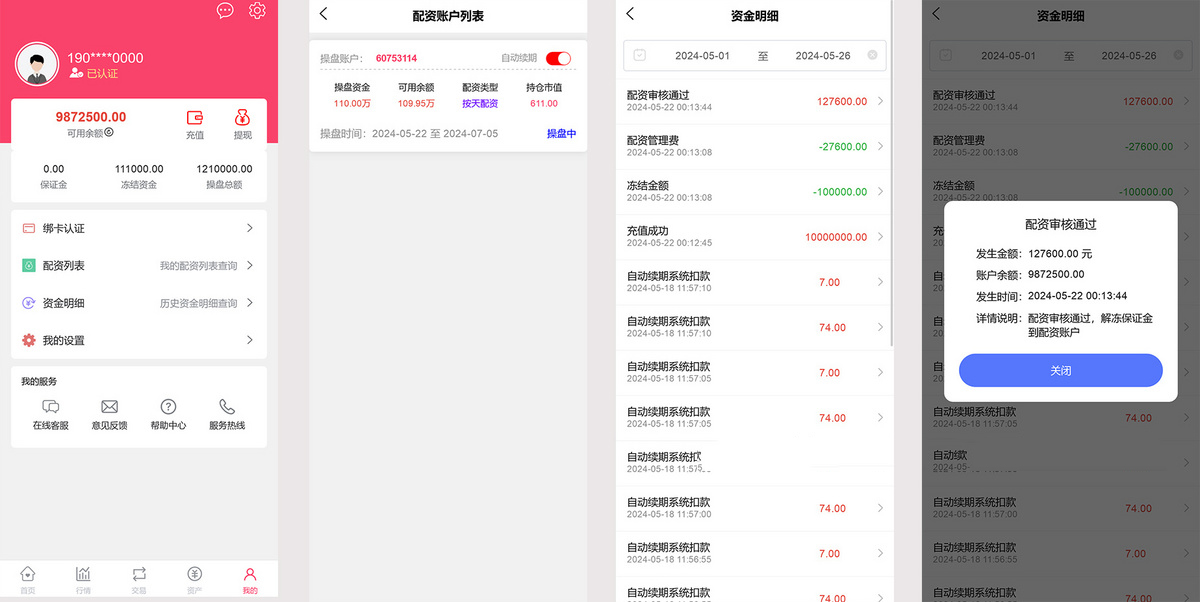Open the settings gear icon
This screenshot has height=602, width=1200.
257,11
